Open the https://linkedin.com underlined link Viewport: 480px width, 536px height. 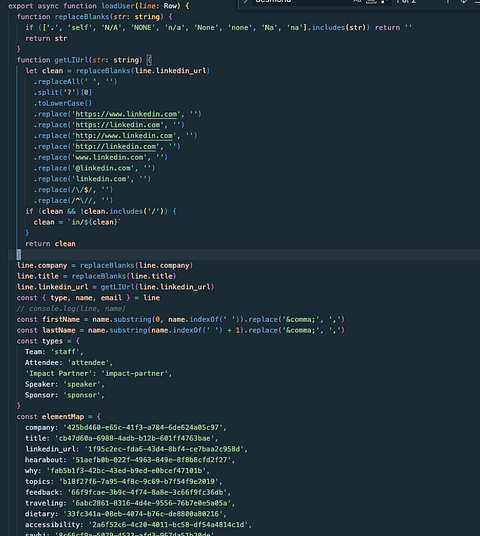point(118,125)
